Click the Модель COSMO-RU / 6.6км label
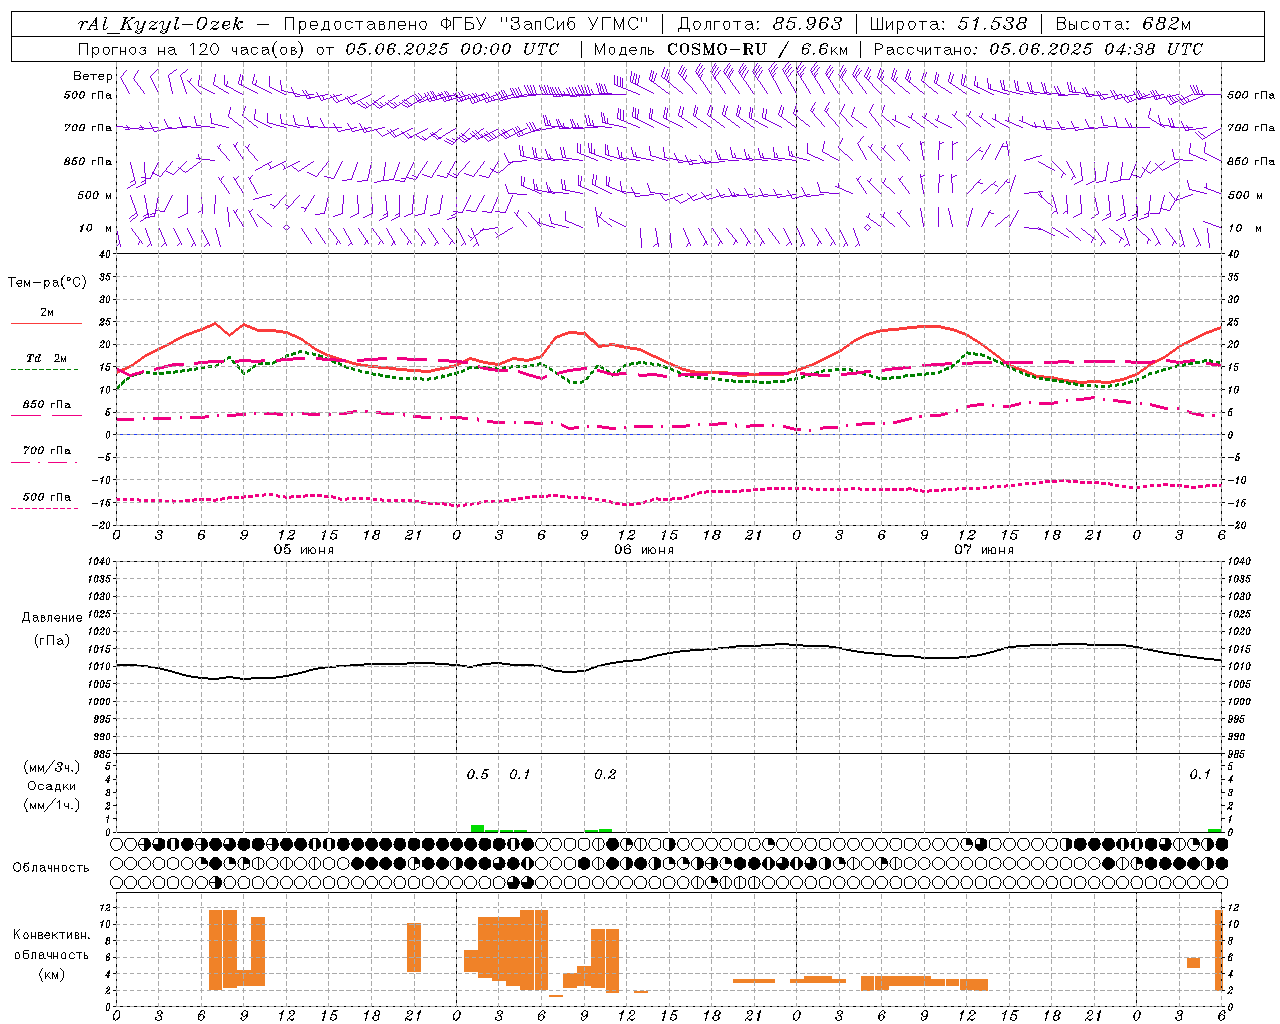This screenshot has width=1280, height=1024. point(721,49)
